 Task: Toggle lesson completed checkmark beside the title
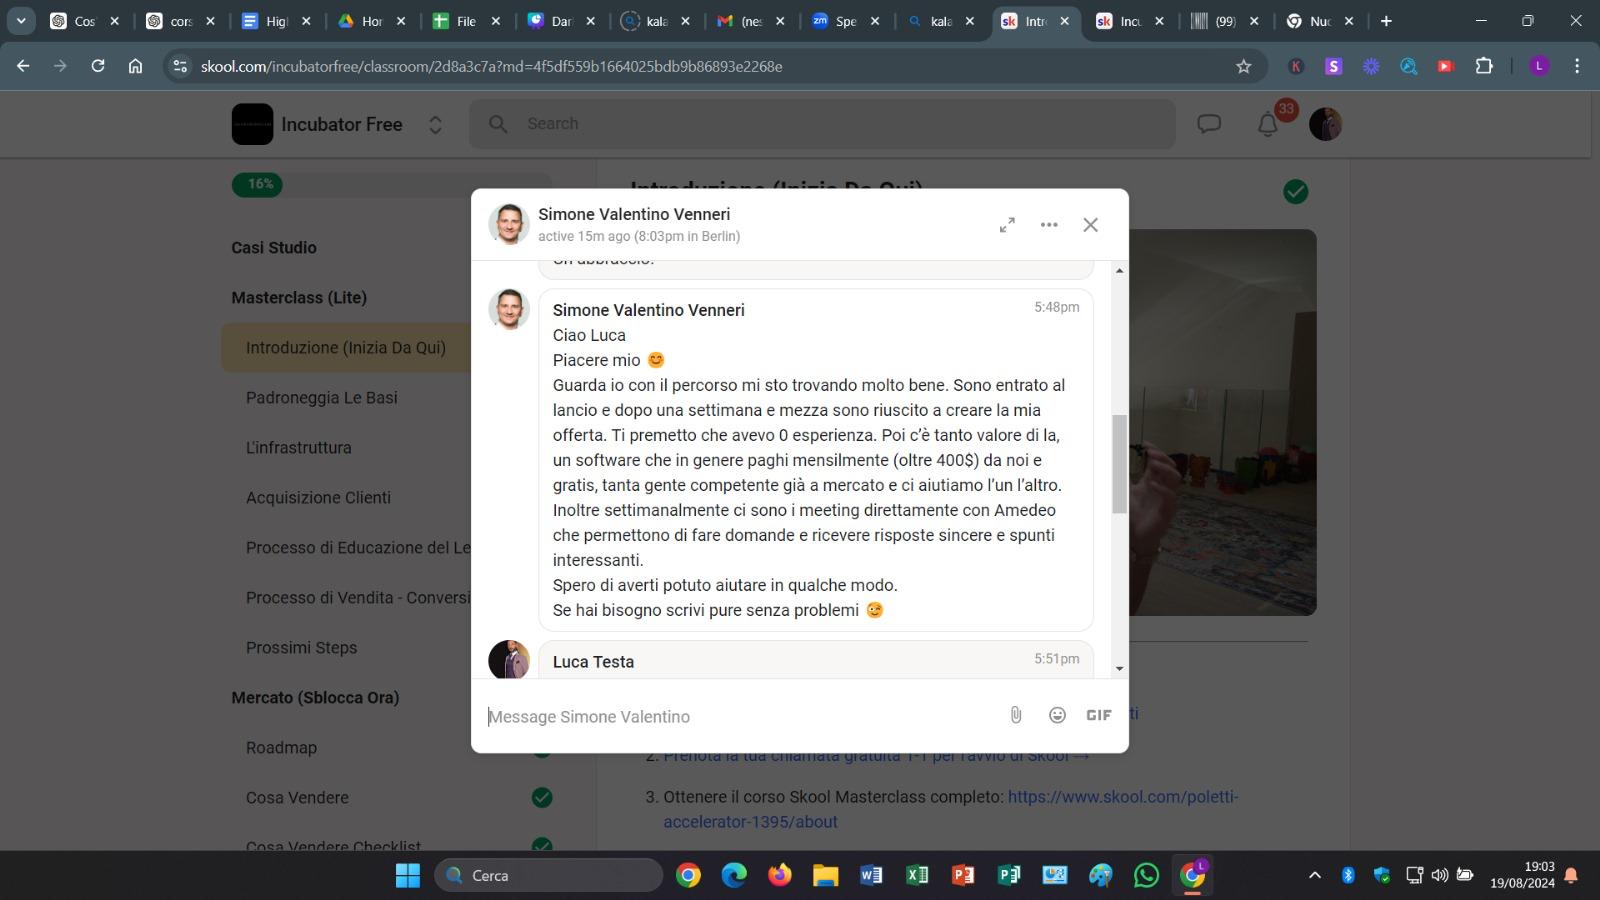[x=1296, y=191]
